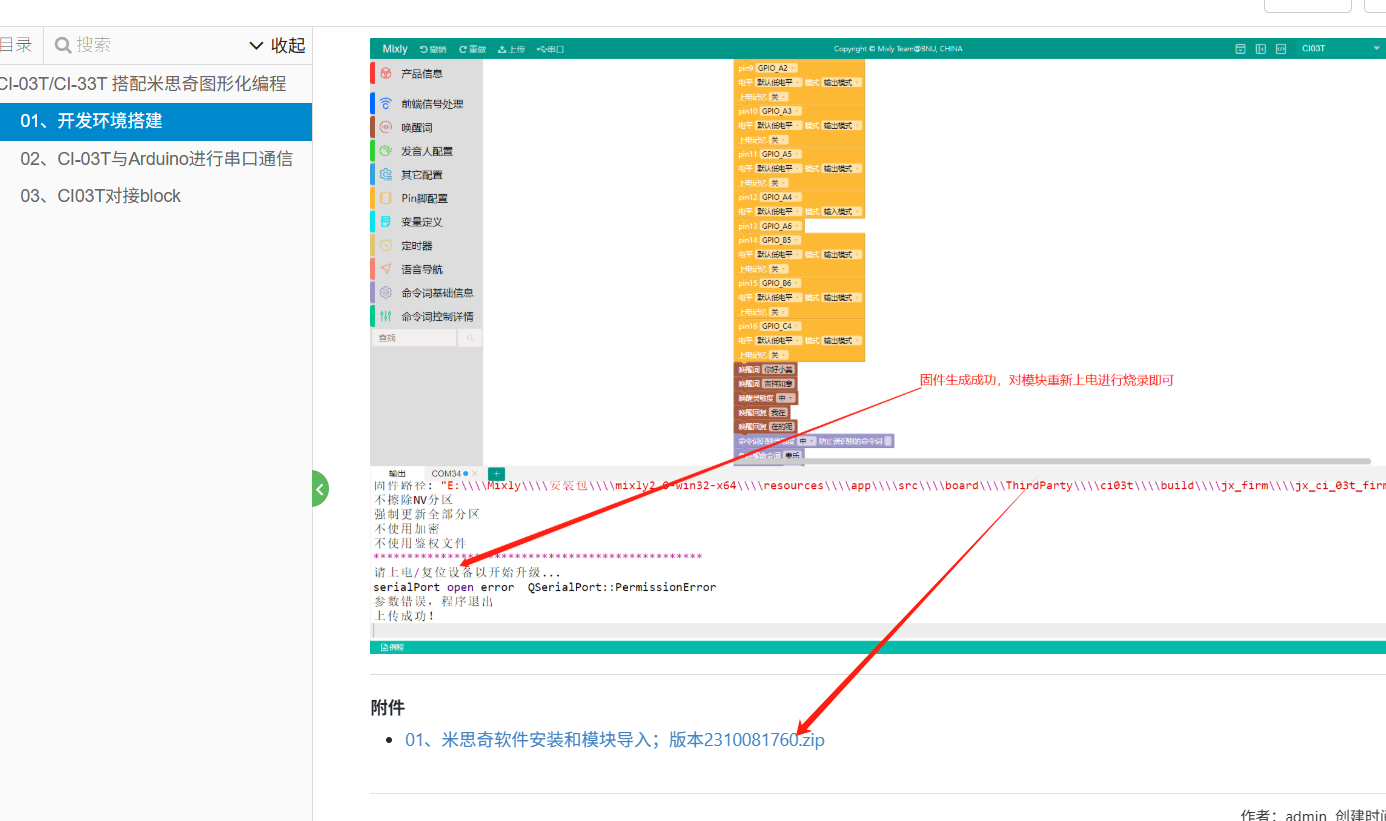Download the 米思奇软件安装和模块导入 zip attachment
Viewport: 1386px width, 821px height.
point(614,740)
